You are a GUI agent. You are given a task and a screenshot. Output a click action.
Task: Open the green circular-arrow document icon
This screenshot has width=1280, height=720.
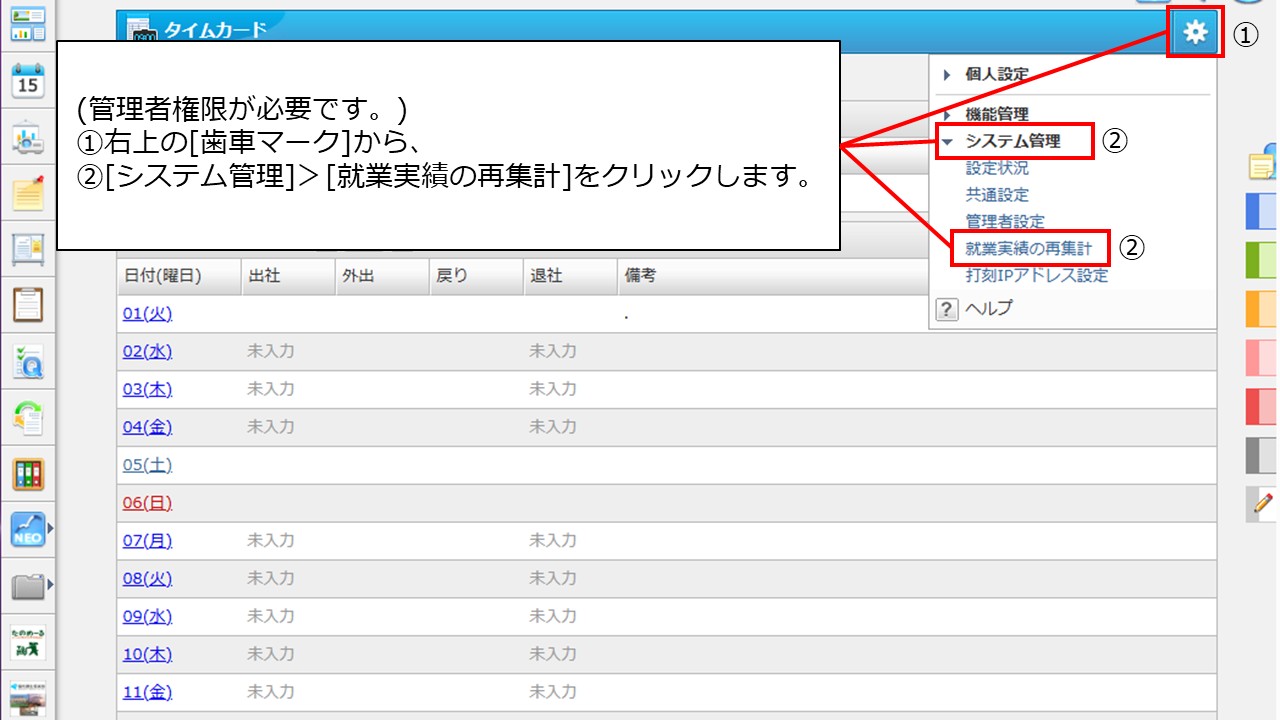tap(28, 417)
